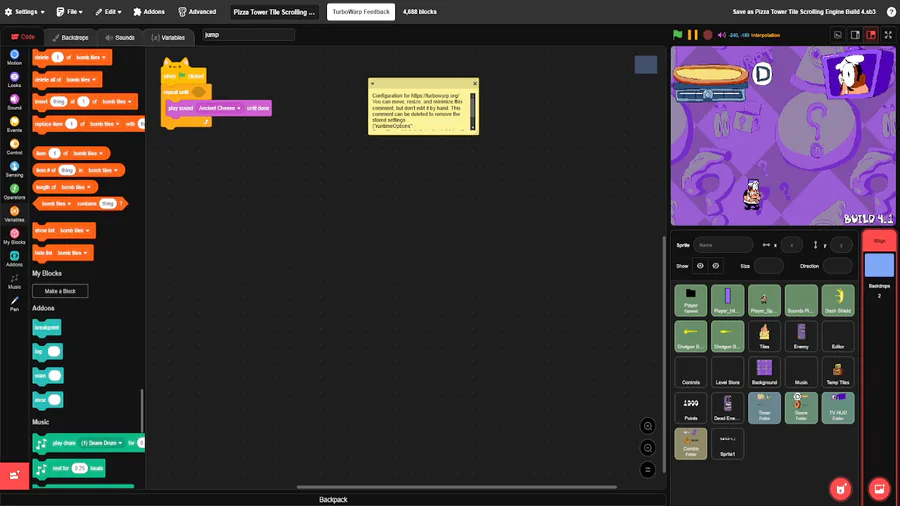Screen dimensions: 900x506
Task: Open the Sound block category
Action: [14, 102]
